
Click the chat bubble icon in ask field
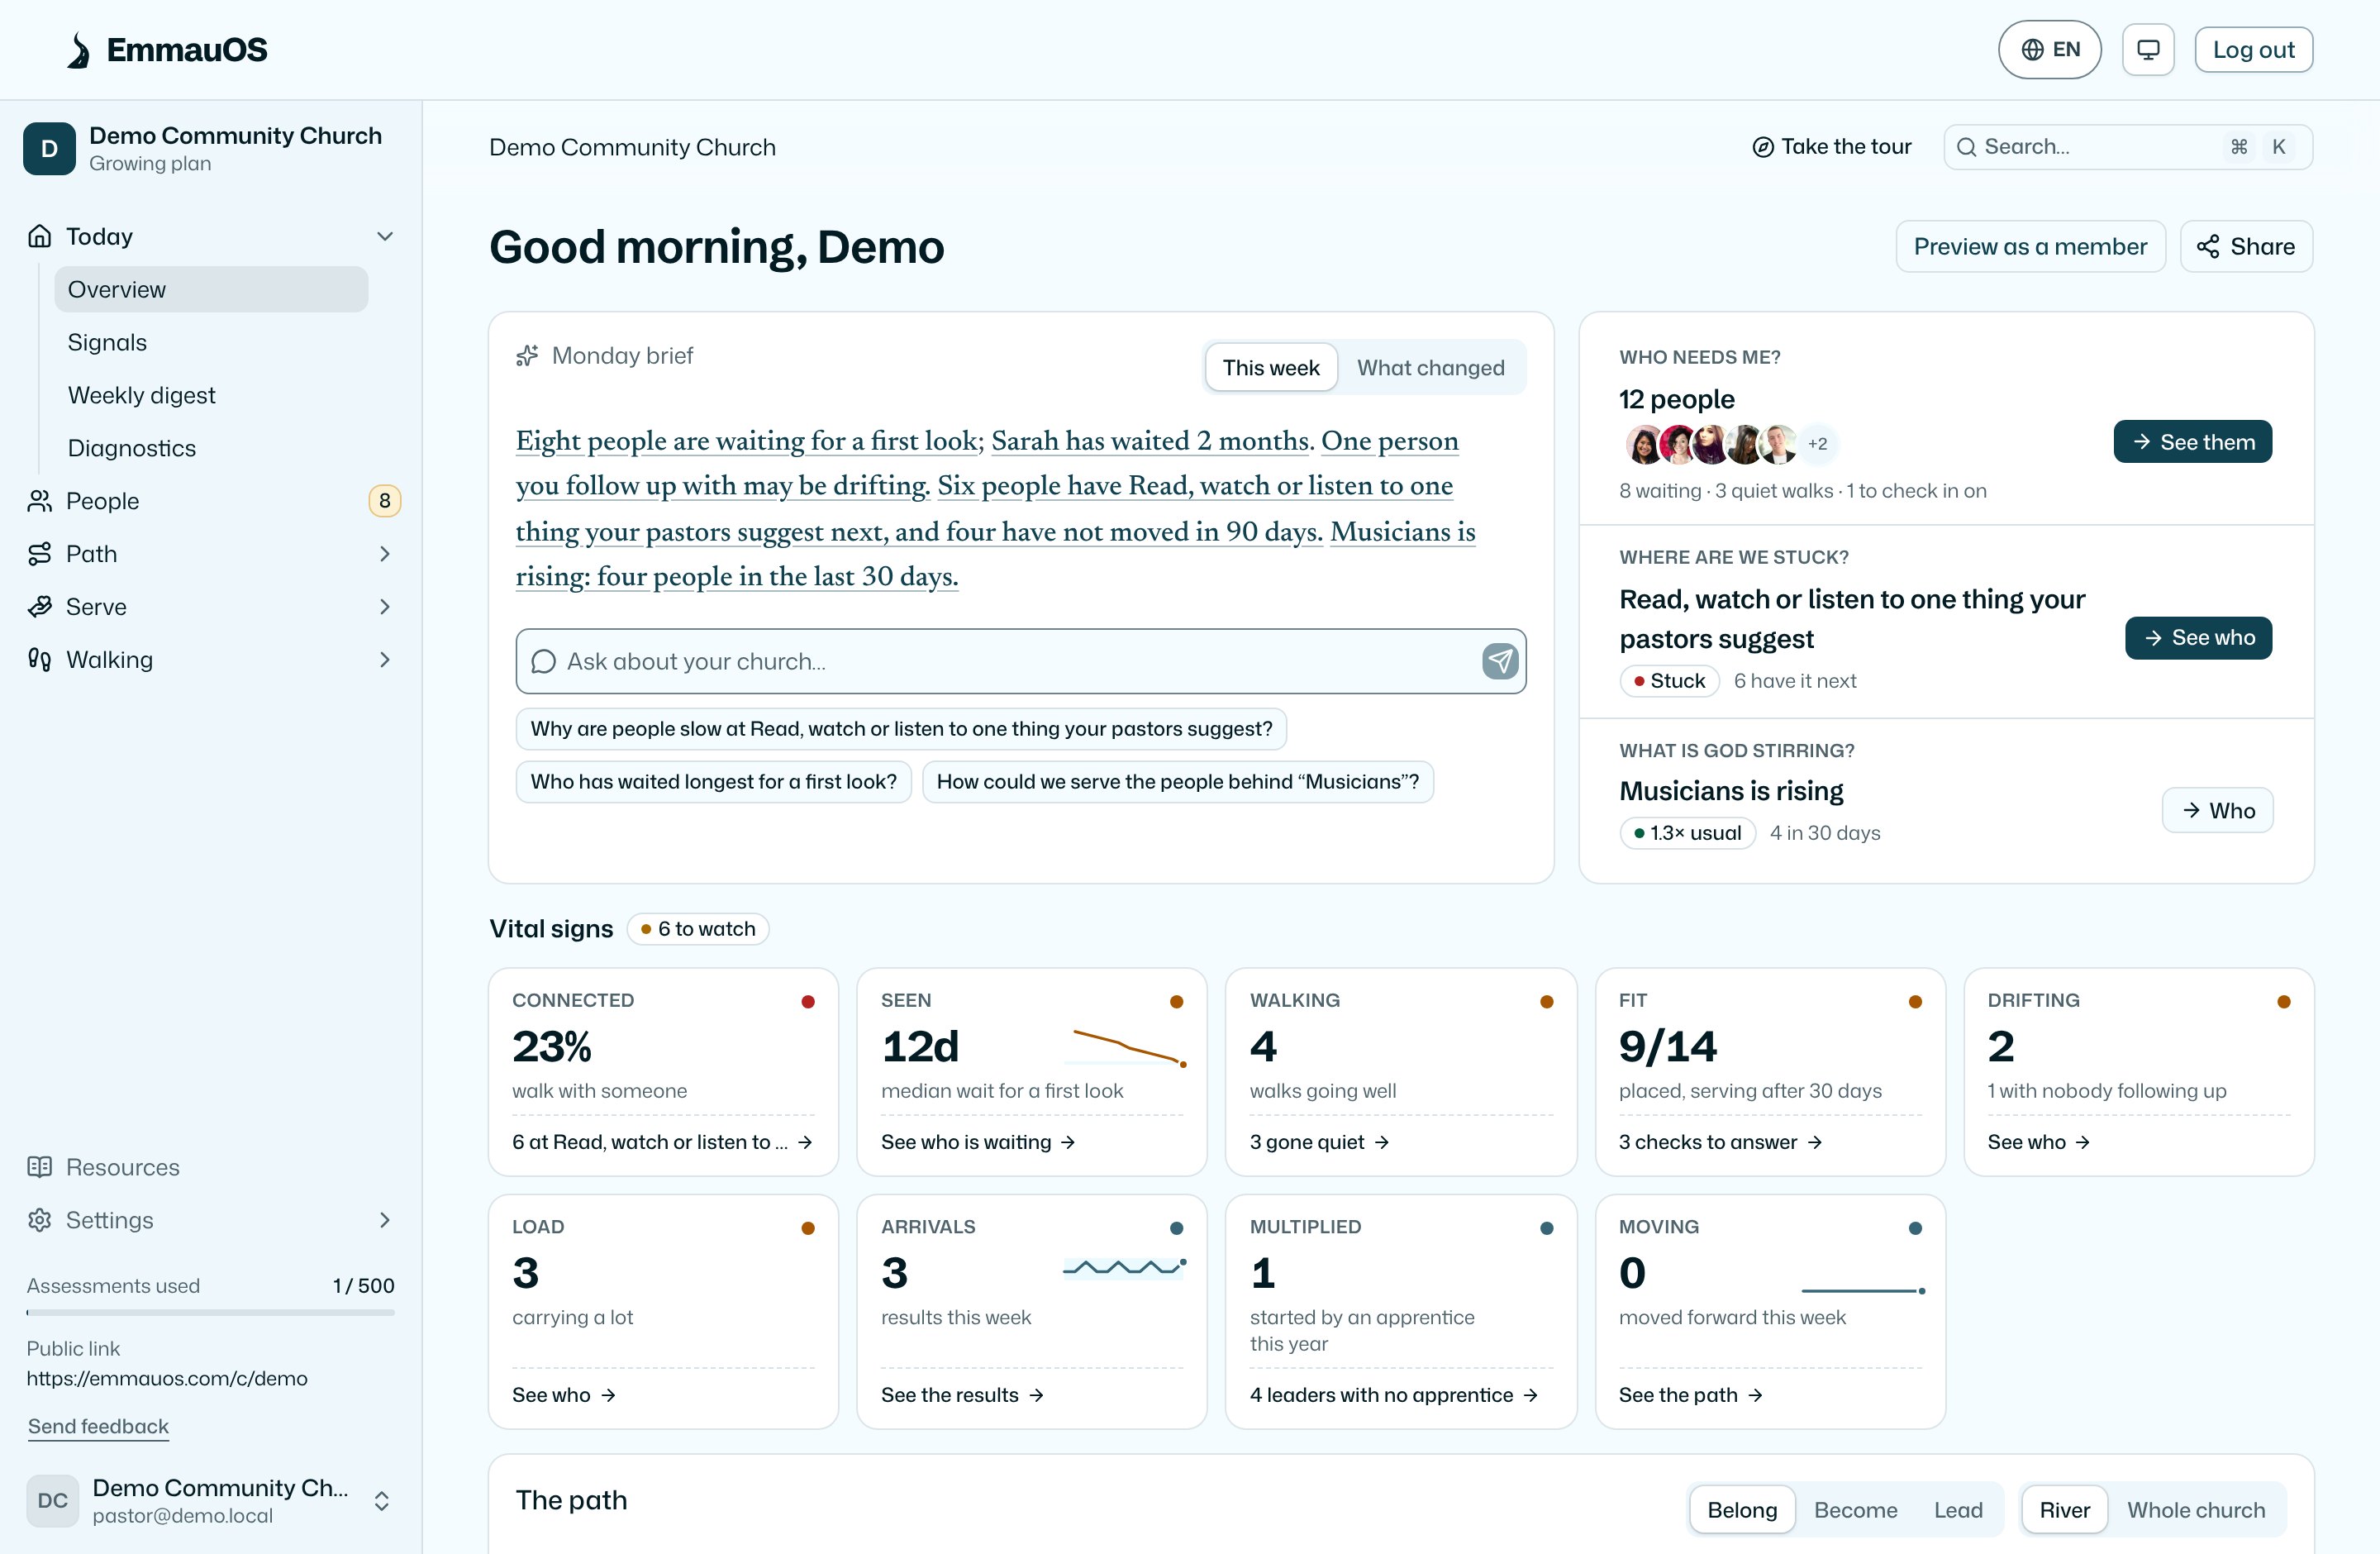tap(543, 662)
